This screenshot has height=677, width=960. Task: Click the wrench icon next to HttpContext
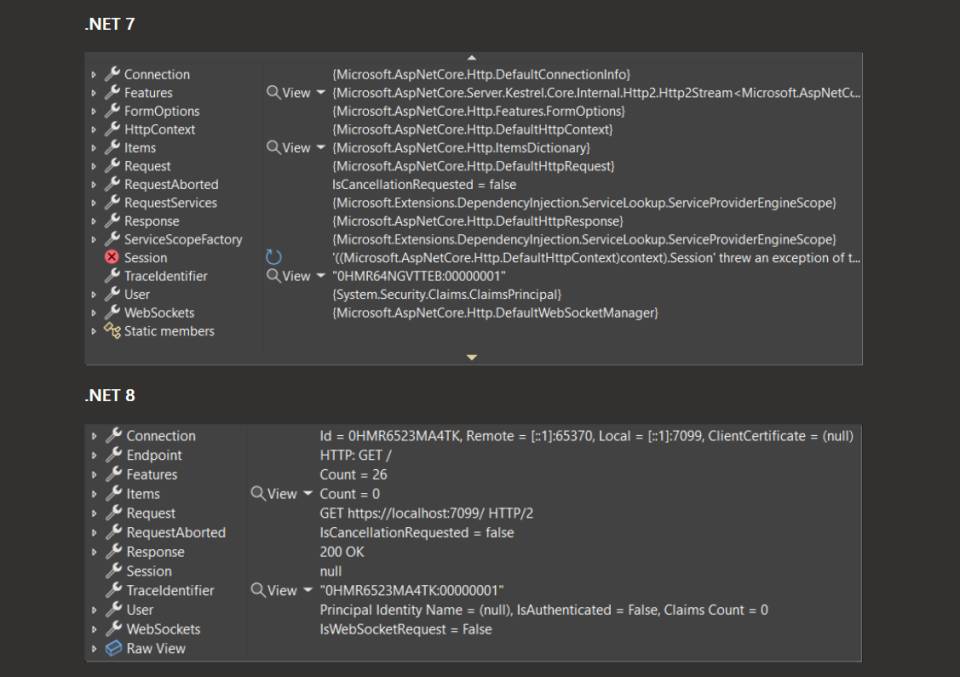click(112, 129)
